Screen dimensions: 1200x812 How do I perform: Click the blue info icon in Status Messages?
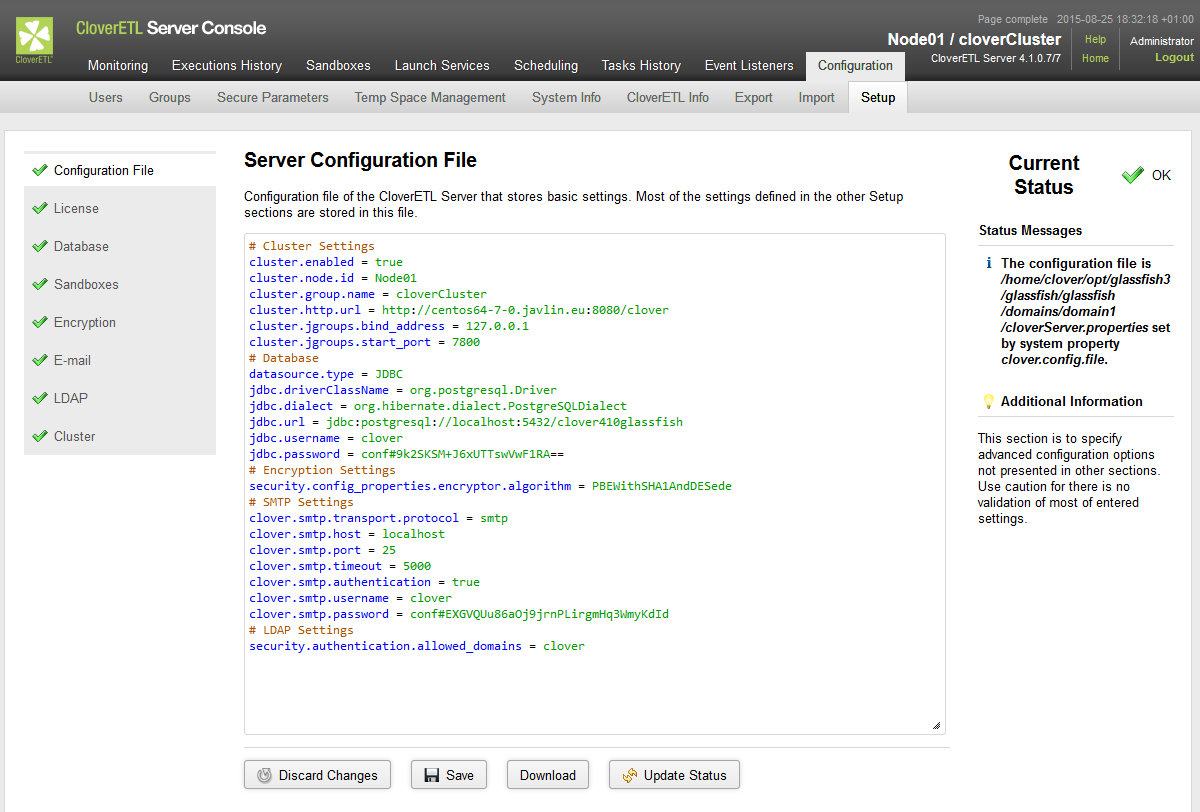(988, 264)
